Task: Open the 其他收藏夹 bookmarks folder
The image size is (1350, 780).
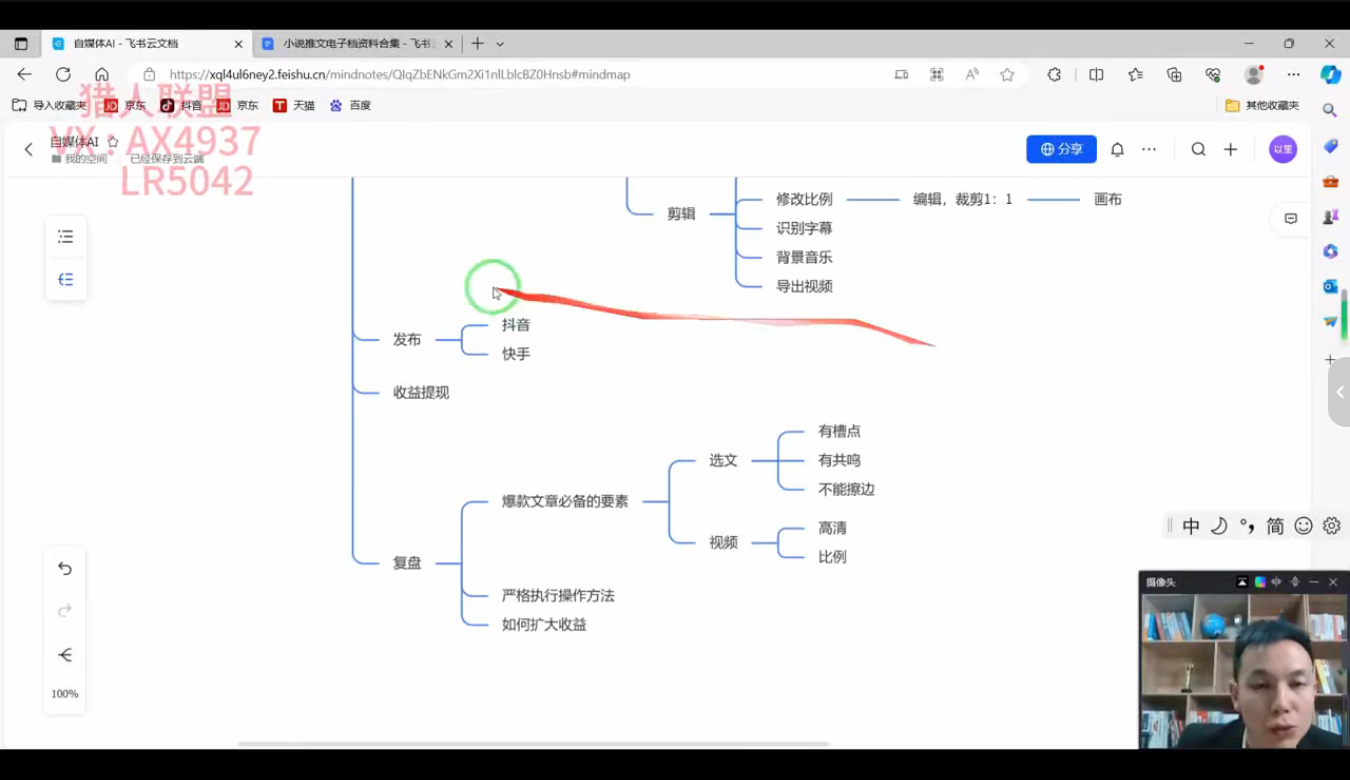Action: [1263, 105]
